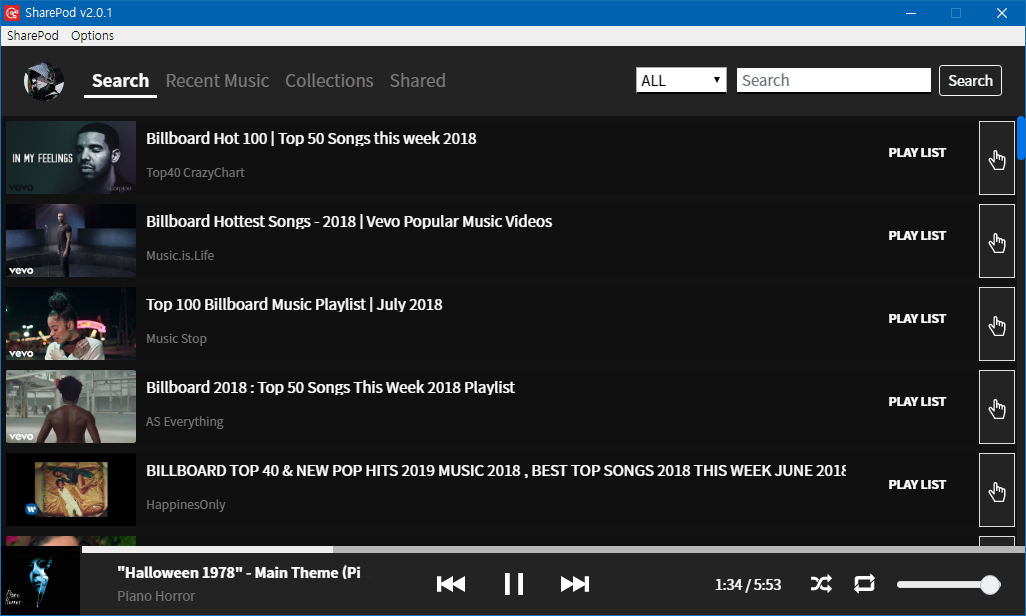
Task: Click now-playing artist 'Piano Horror'
Action: pyautogui.click(x=156, y=596)
